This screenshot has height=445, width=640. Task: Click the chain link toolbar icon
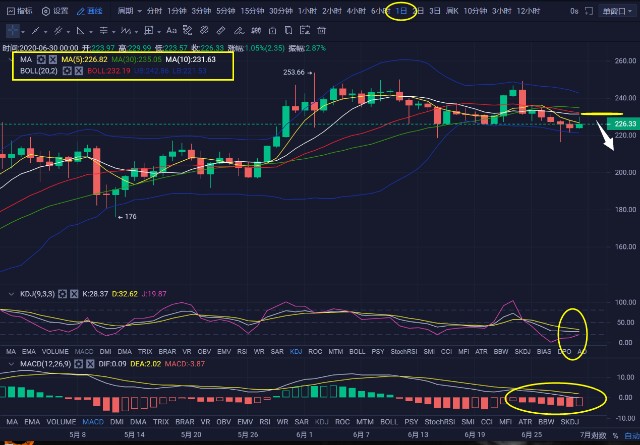[204, 30]
